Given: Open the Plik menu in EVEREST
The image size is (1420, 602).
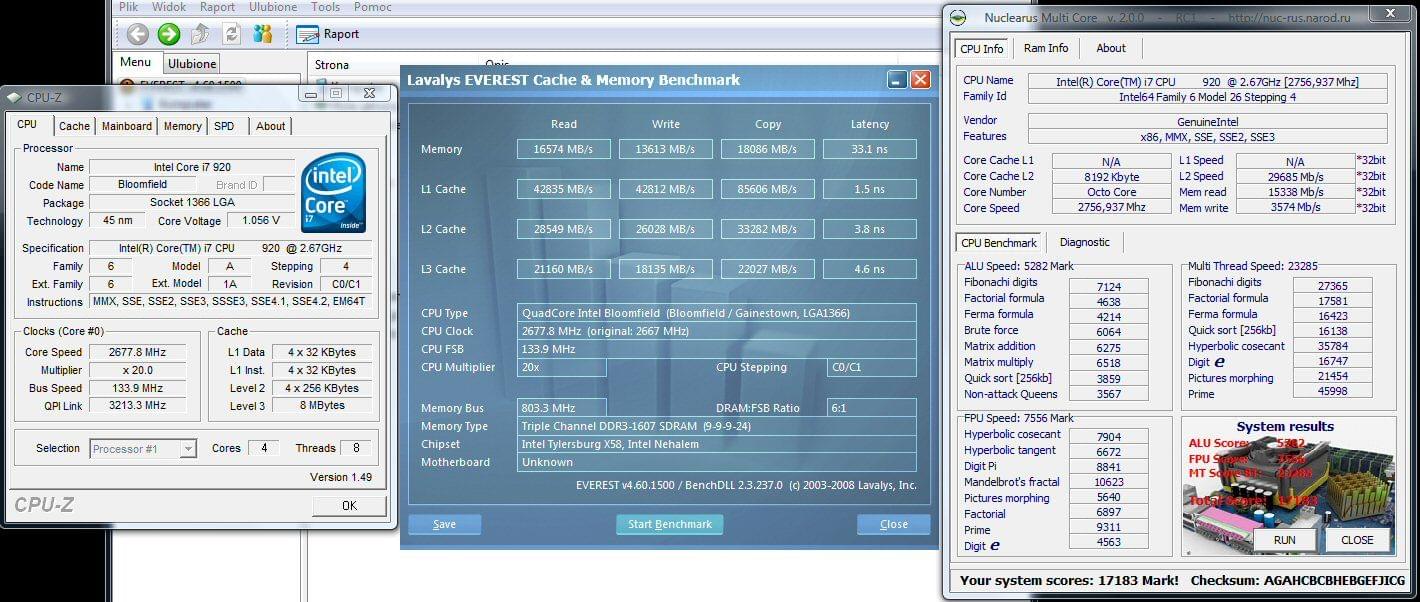Looking at the screenshot, I should [x=128, y=7].
